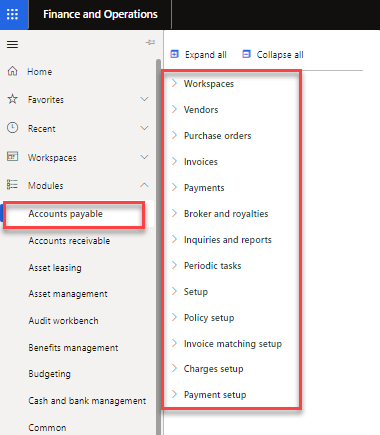Expand the Periodic tasks chevron
Image resolution: width=380 pixels, height=435 pixels.
(x=174, y=265)
